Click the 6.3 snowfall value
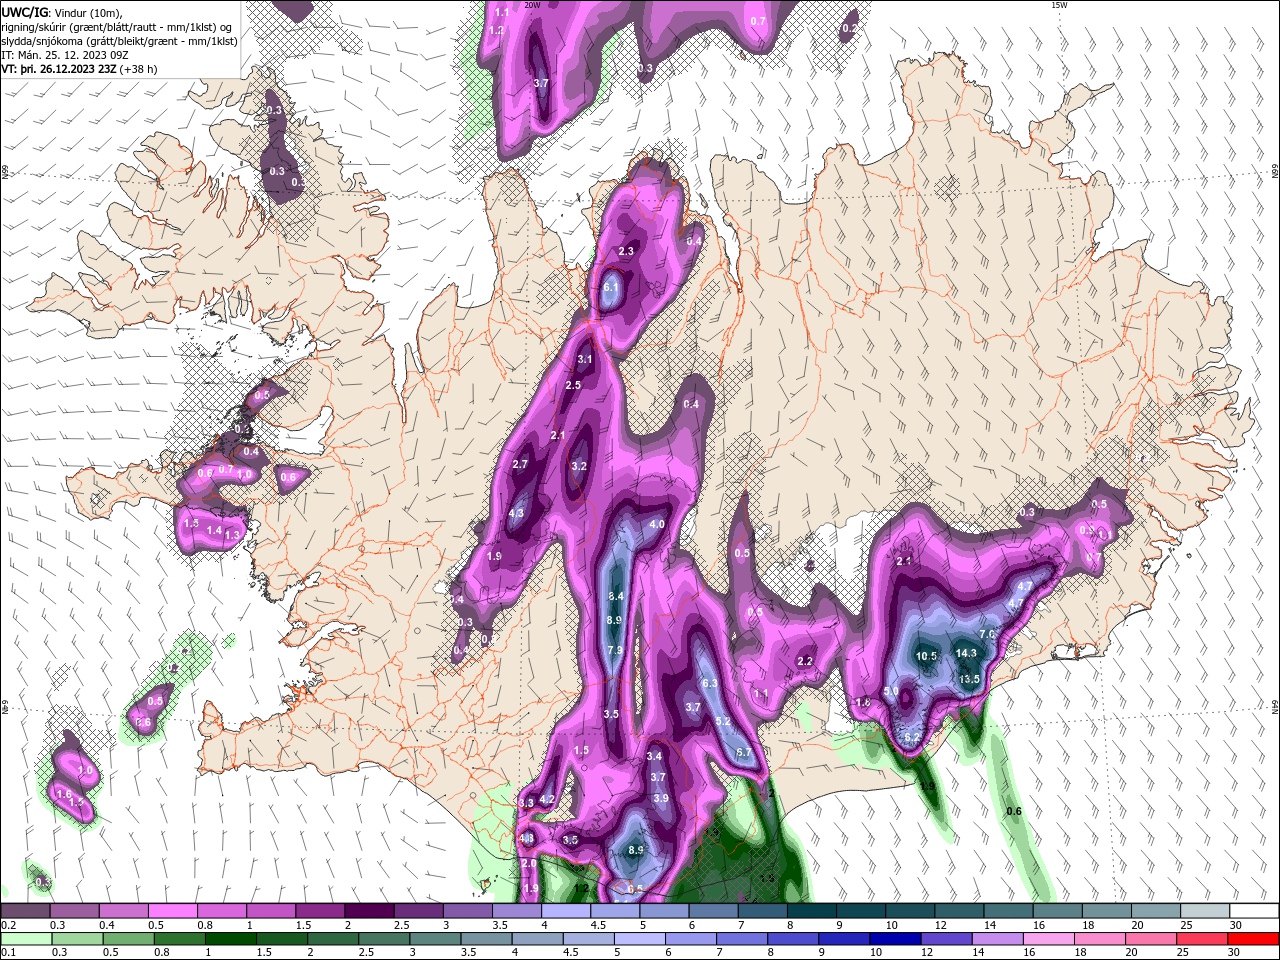The image size is (1280, 960). coord(710,683)
